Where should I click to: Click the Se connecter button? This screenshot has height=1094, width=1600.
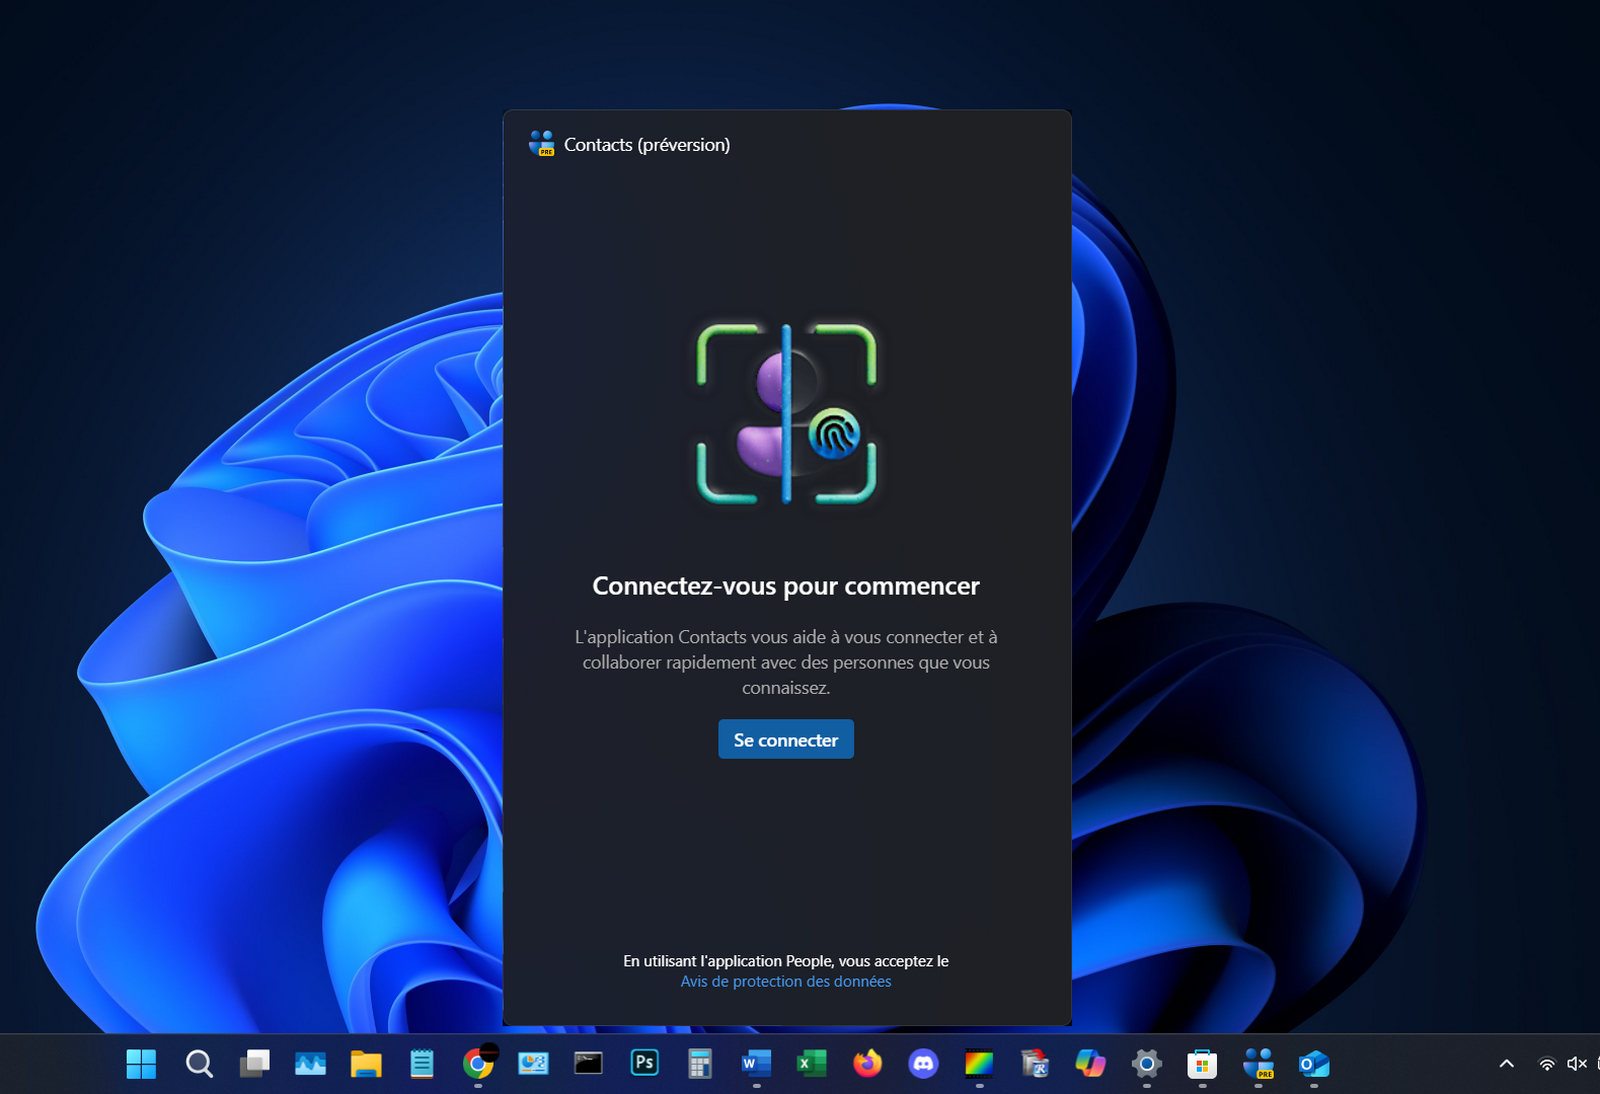[x=785, y=739]
